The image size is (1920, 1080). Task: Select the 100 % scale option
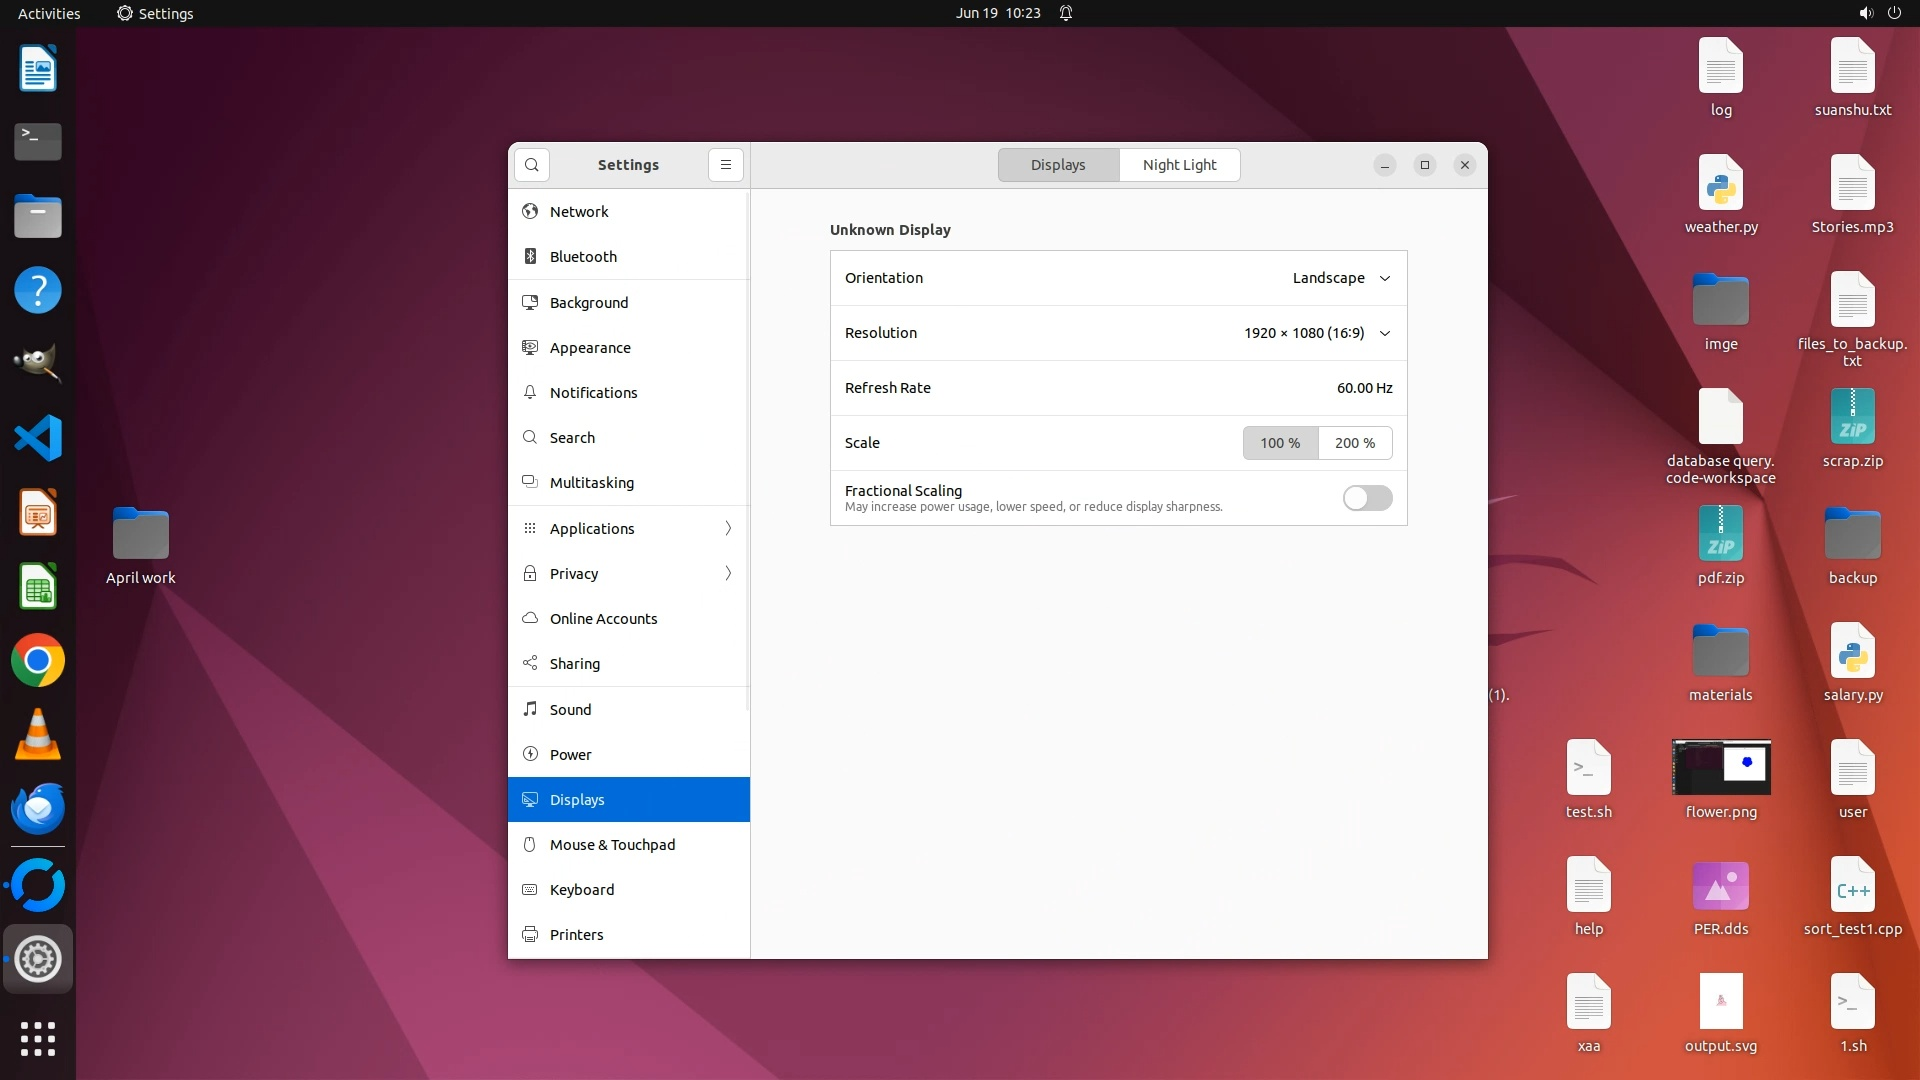[1280, 443]
